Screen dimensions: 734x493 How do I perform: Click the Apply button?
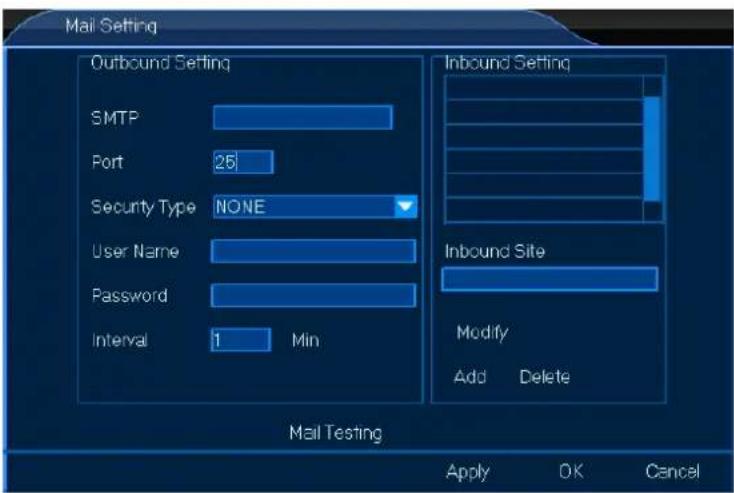click(468, 472)
